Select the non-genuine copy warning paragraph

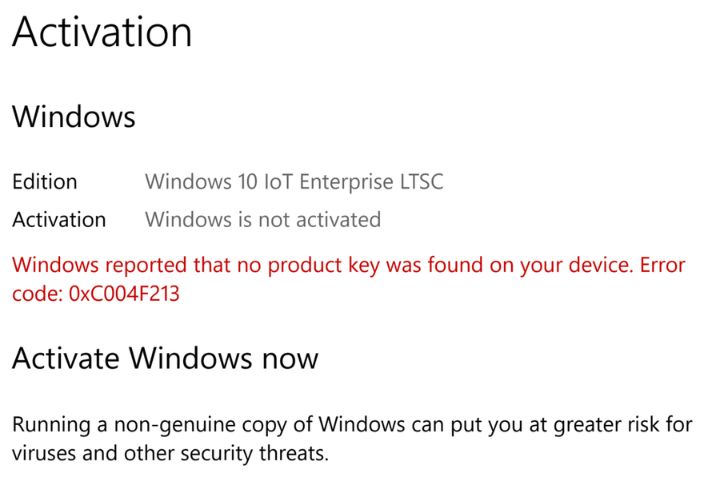click(352, 439)
